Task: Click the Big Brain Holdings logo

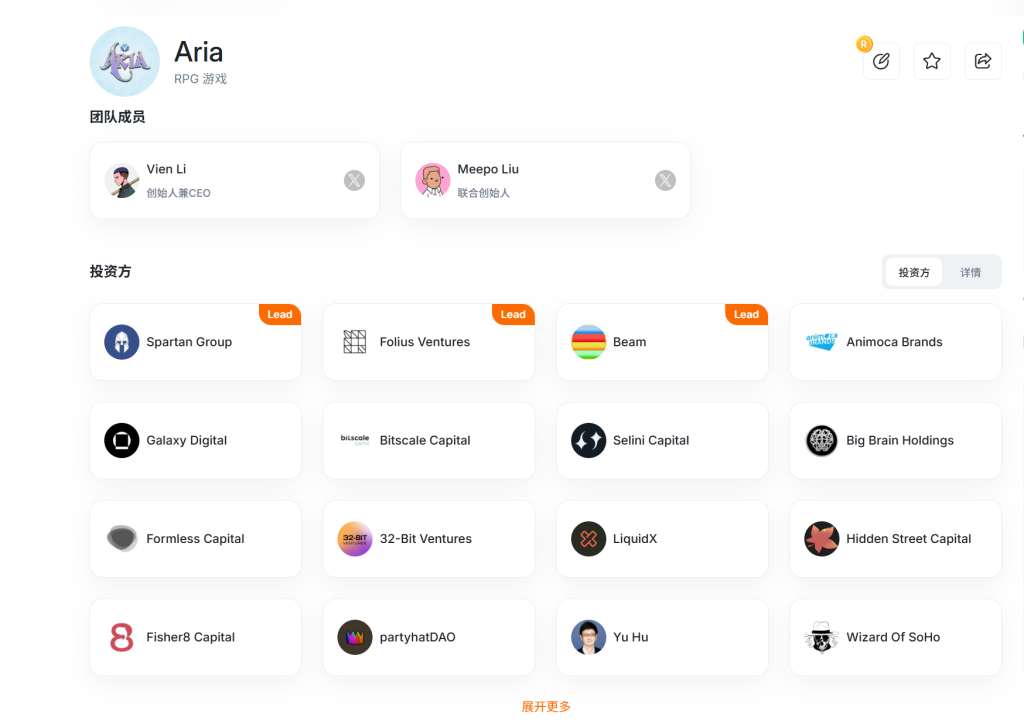Action: 822,441
